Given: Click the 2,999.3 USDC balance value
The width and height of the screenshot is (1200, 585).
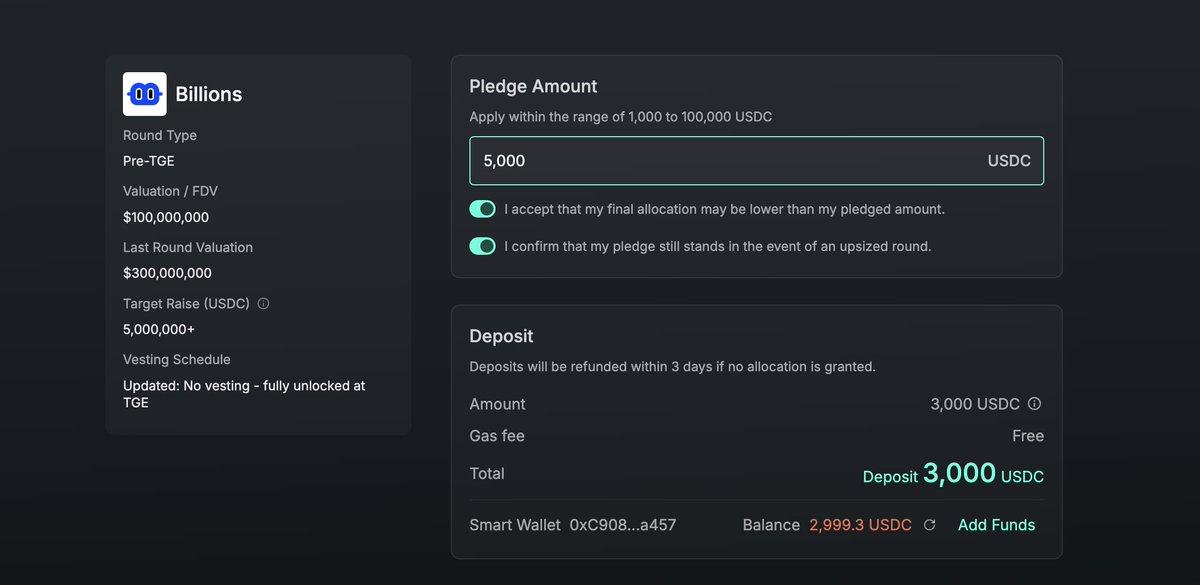Looking at the screenshot, I should (x=860, y=525).
